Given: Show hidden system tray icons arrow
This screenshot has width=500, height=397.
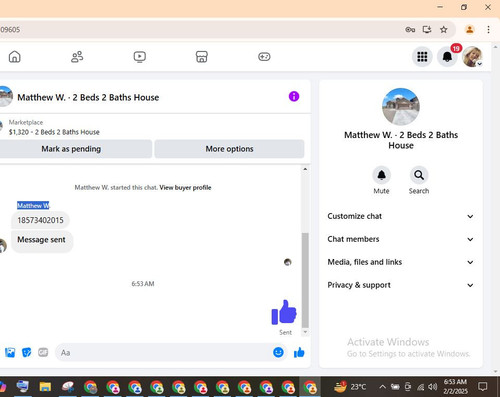Looking at the screenshot, I should coord(383,387).
